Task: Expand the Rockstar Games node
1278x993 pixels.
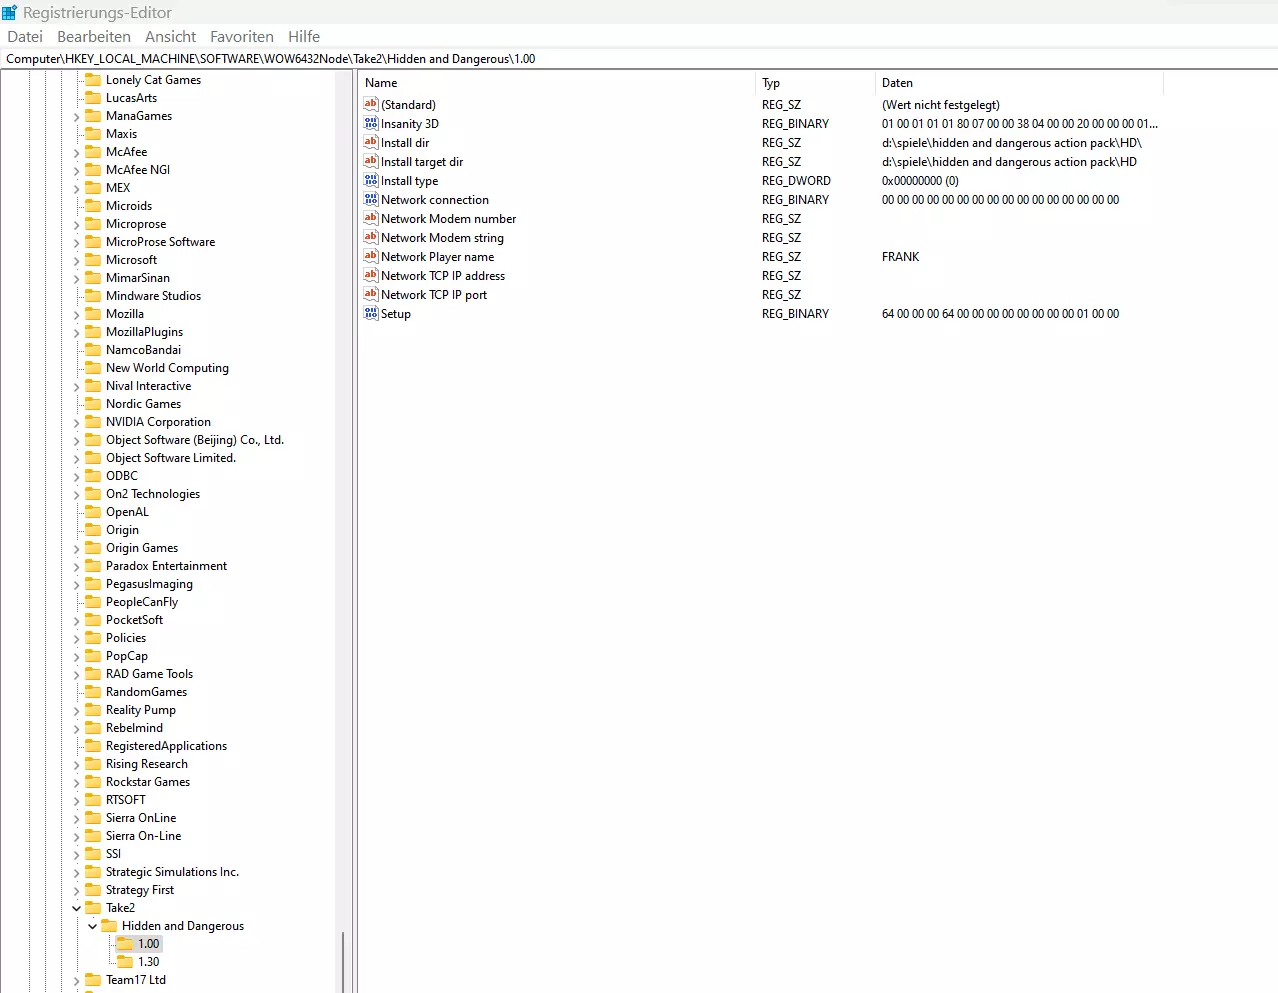Action: point(77,782)
